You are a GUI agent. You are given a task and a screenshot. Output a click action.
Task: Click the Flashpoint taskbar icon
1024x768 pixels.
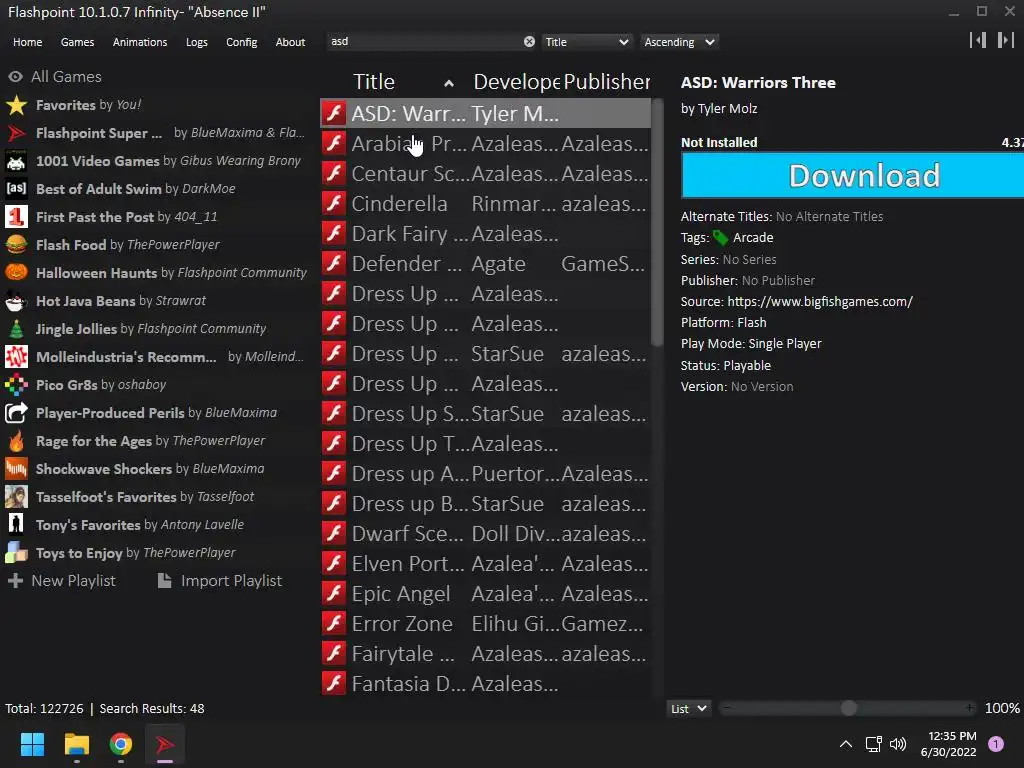165,744
